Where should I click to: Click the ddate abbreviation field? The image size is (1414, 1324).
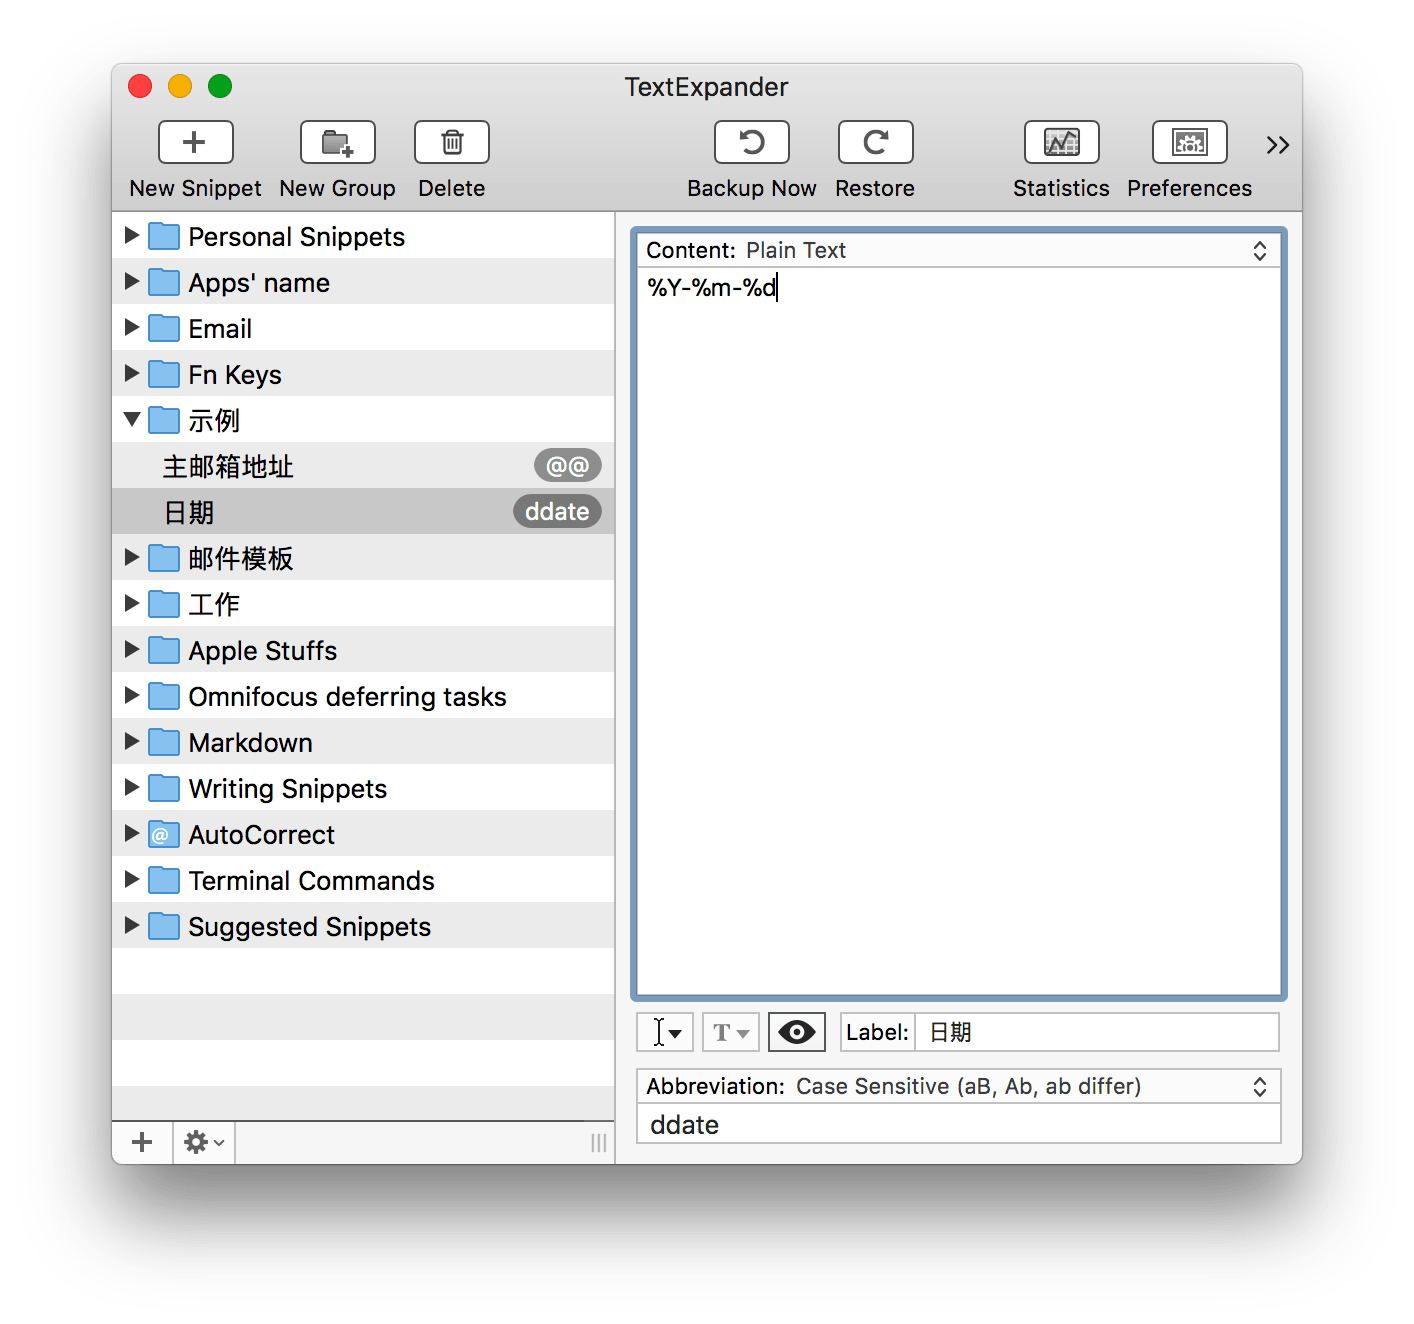[x=957, y=1125]
